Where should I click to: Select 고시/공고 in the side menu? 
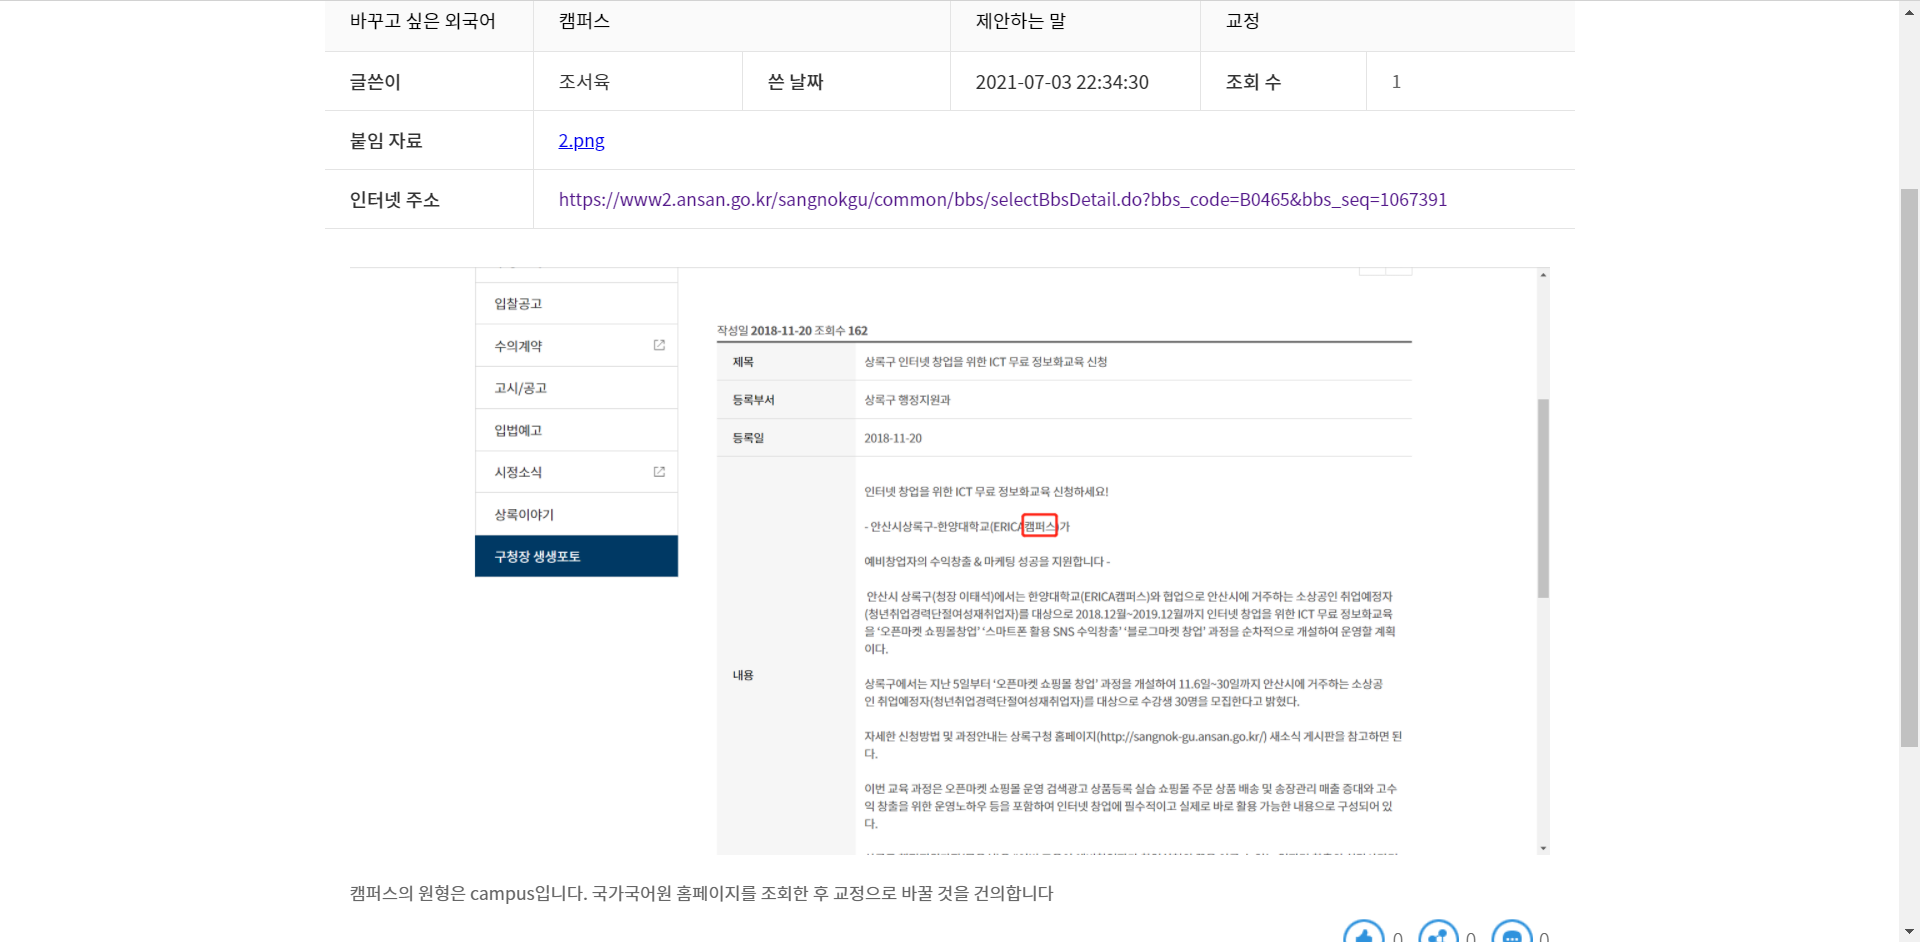coord(520,388)
